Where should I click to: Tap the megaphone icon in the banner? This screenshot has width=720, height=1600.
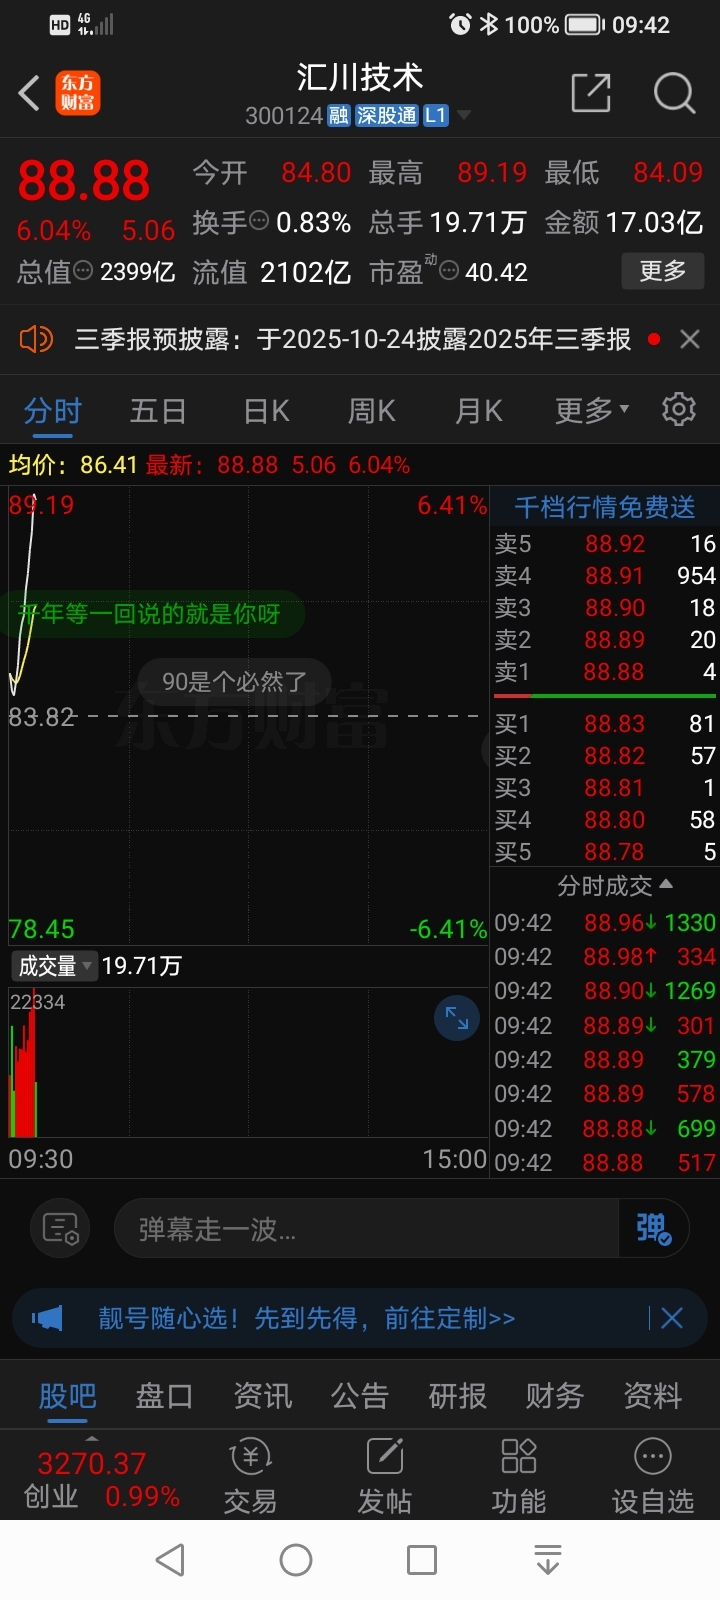tap(47, 1319)
